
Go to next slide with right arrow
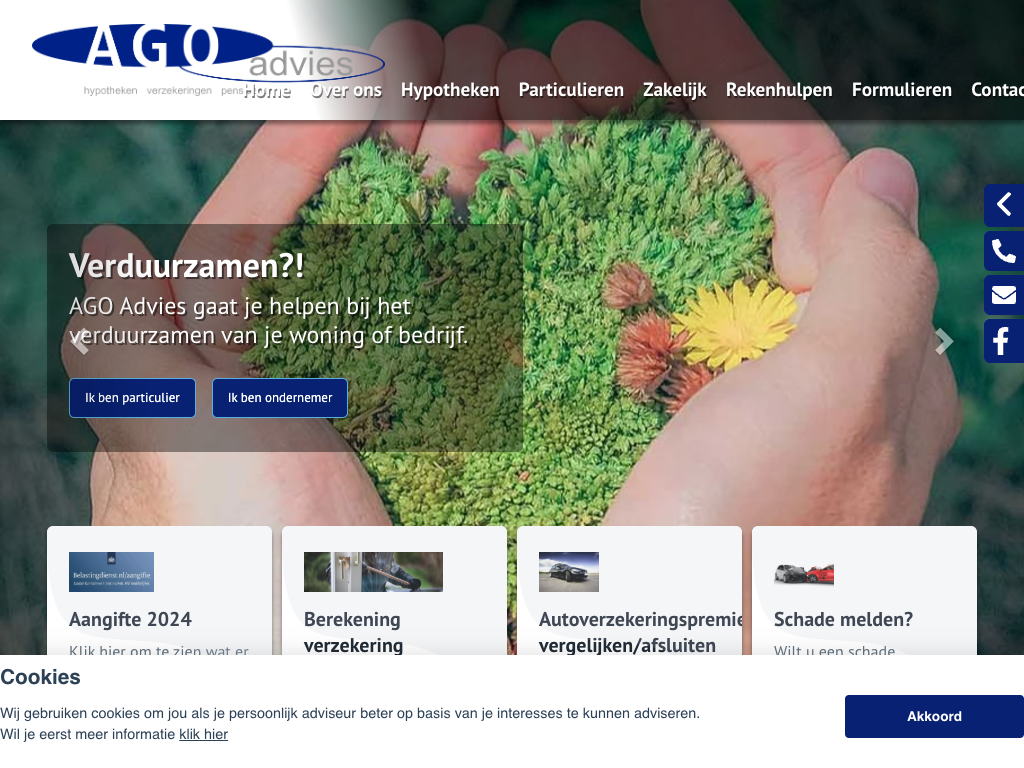[x=943, y=342]
